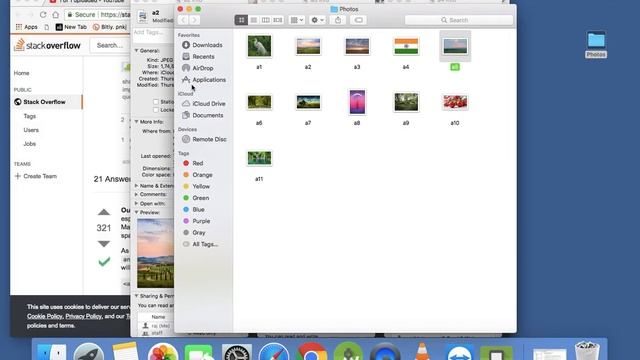
Task: Select the a6 photo thumbnail
Action: point(259,102)
